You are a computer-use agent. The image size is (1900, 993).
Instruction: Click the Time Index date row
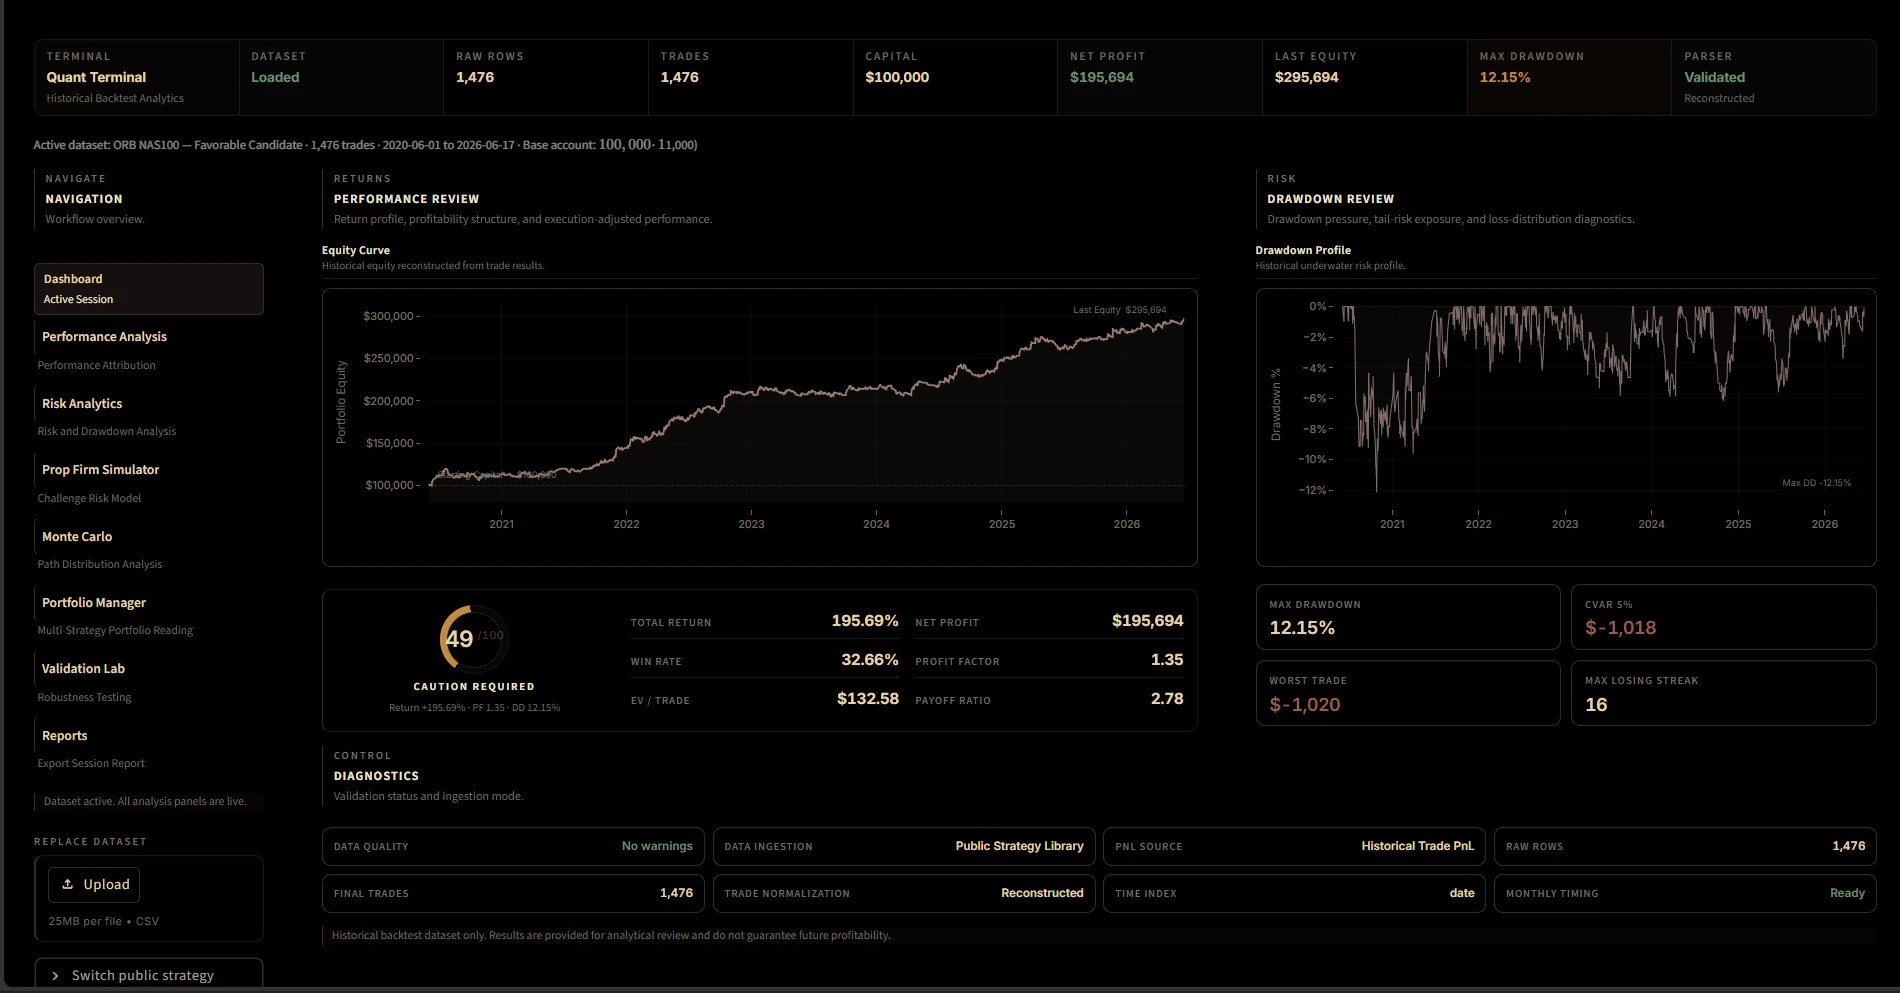click(1295, 893)
